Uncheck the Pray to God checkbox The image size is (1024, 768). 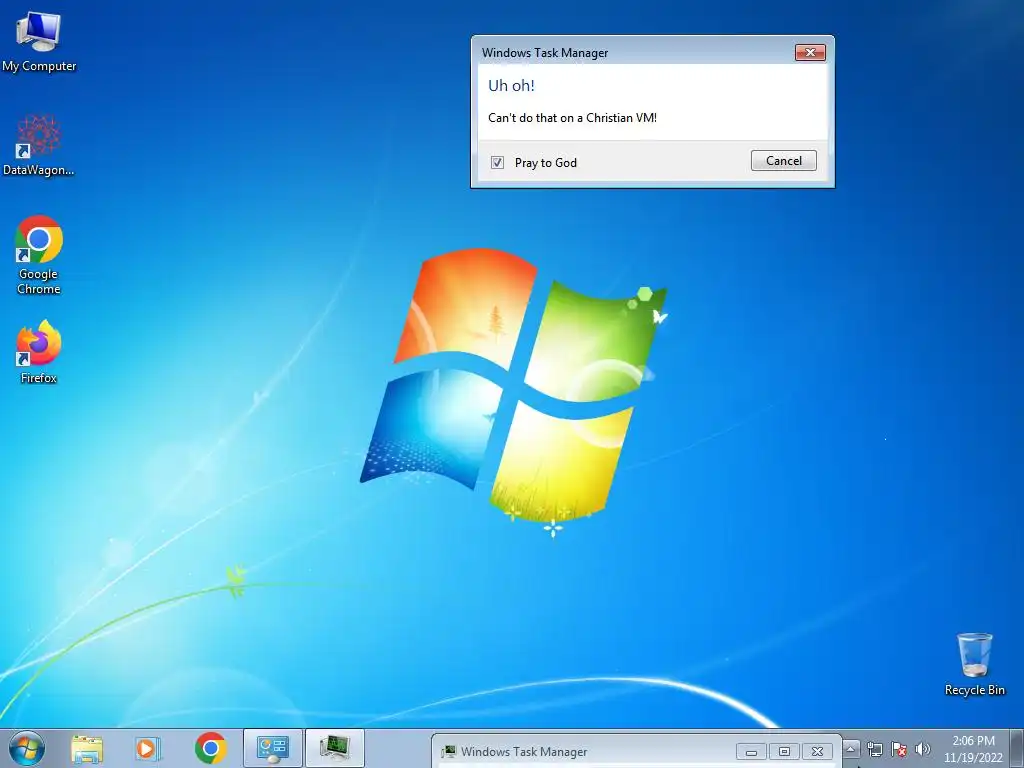tap(497, 163)
